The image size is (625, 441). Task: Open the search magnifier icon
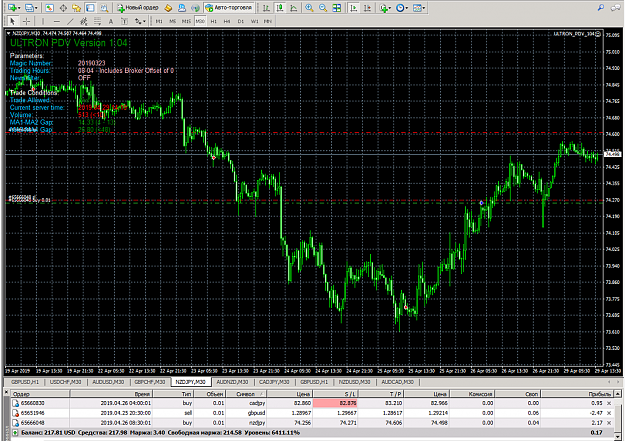601,8
